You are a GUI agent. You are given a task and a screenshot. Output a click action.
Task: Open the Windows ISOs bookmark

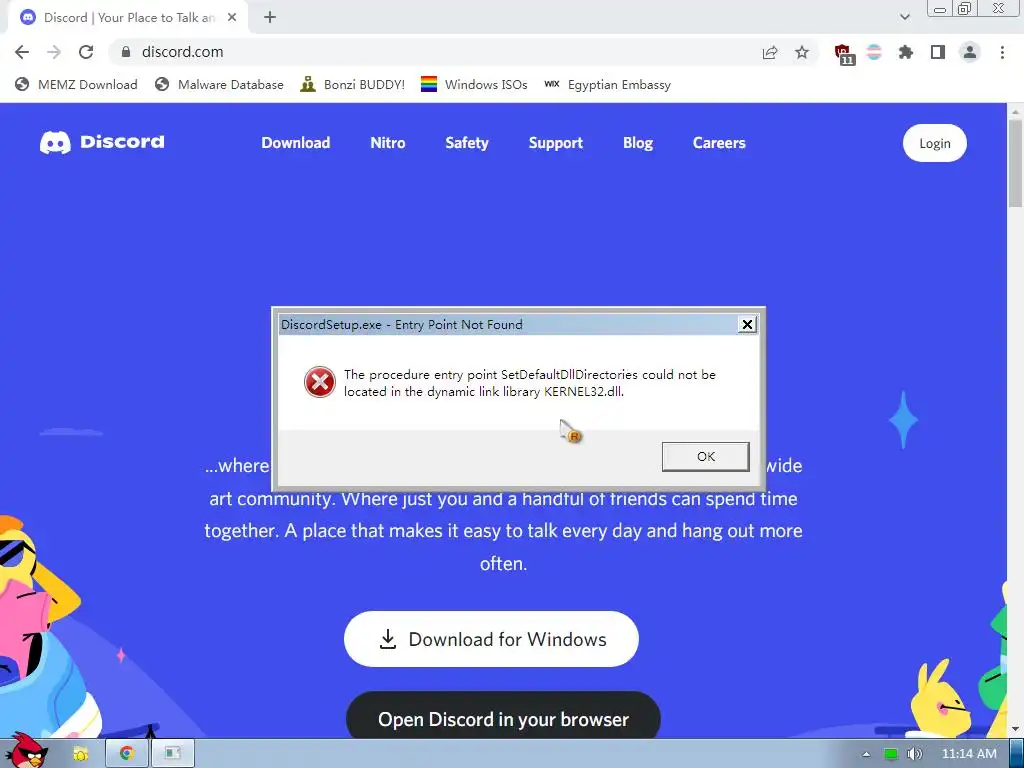point(474,85)
